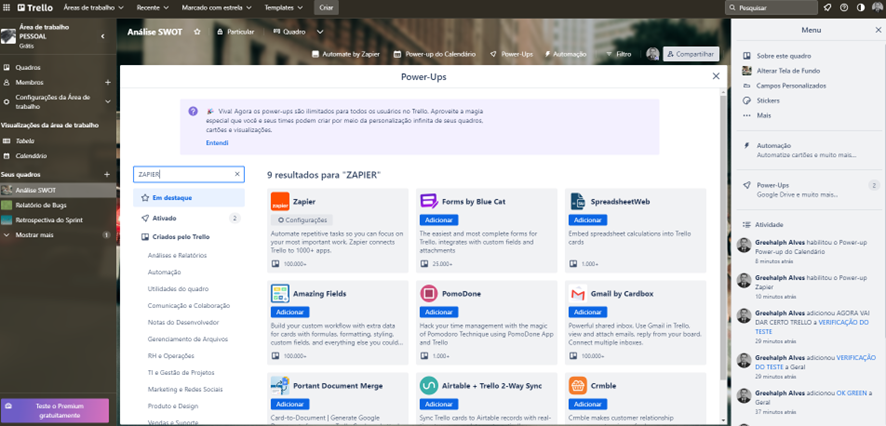Open Alterar Tela de Fundo option
Image resolution: width=886 pixels, height=426 pixels.
[x=788, y=71]
